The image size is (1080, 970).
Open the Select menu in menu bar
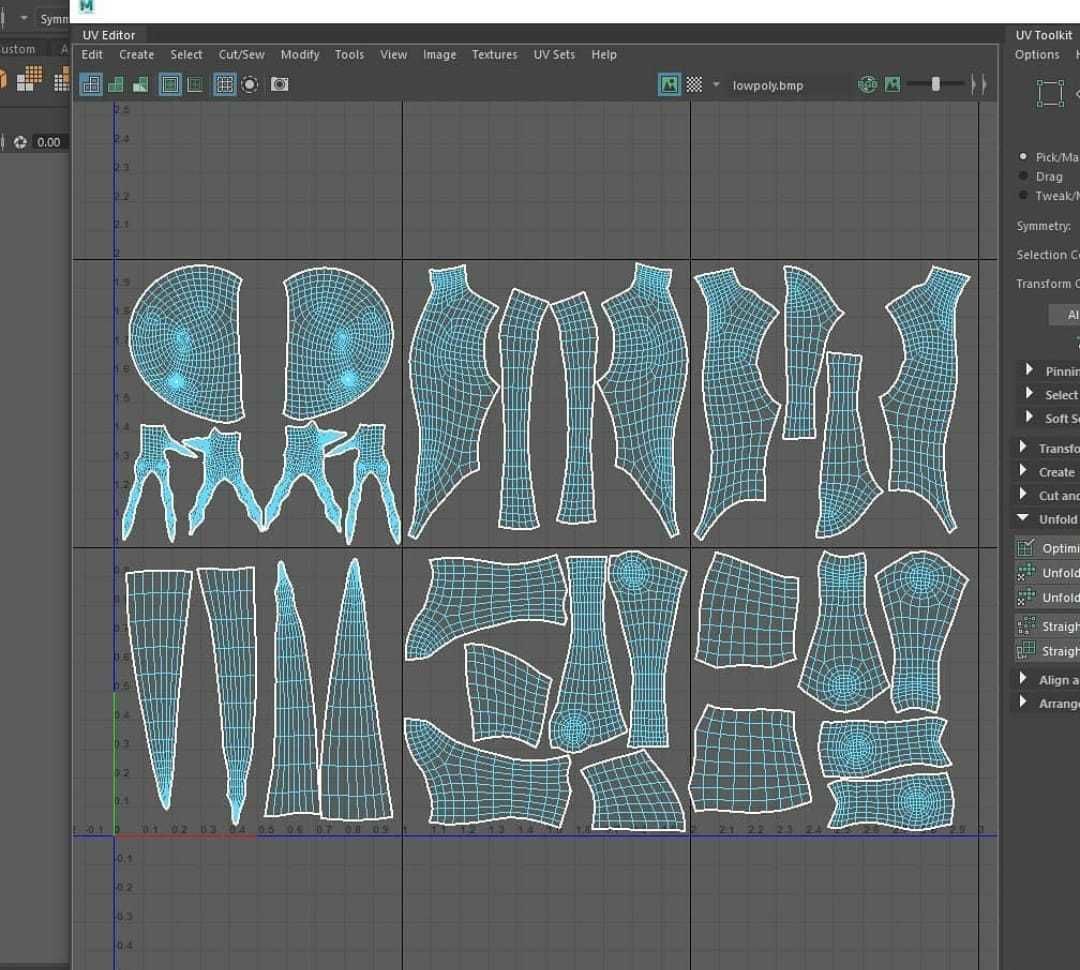pyautogui.click(x=186, y=54)
